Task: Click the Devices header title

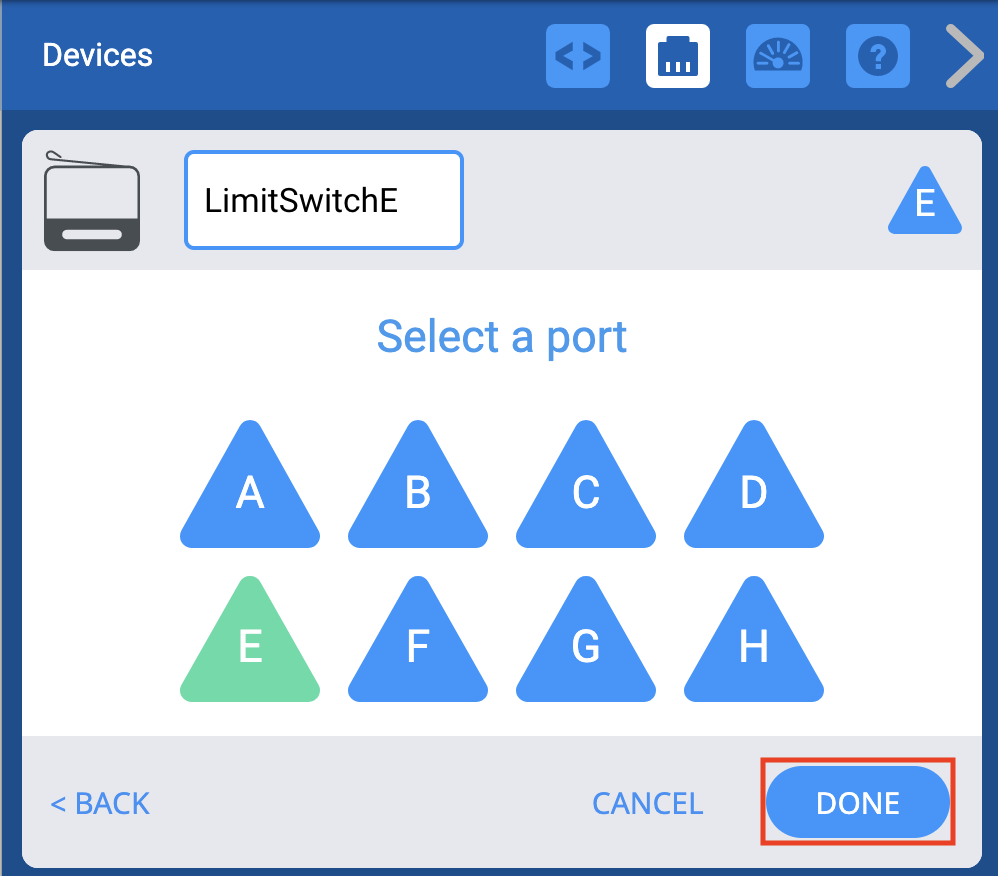Action: point(97,55)
